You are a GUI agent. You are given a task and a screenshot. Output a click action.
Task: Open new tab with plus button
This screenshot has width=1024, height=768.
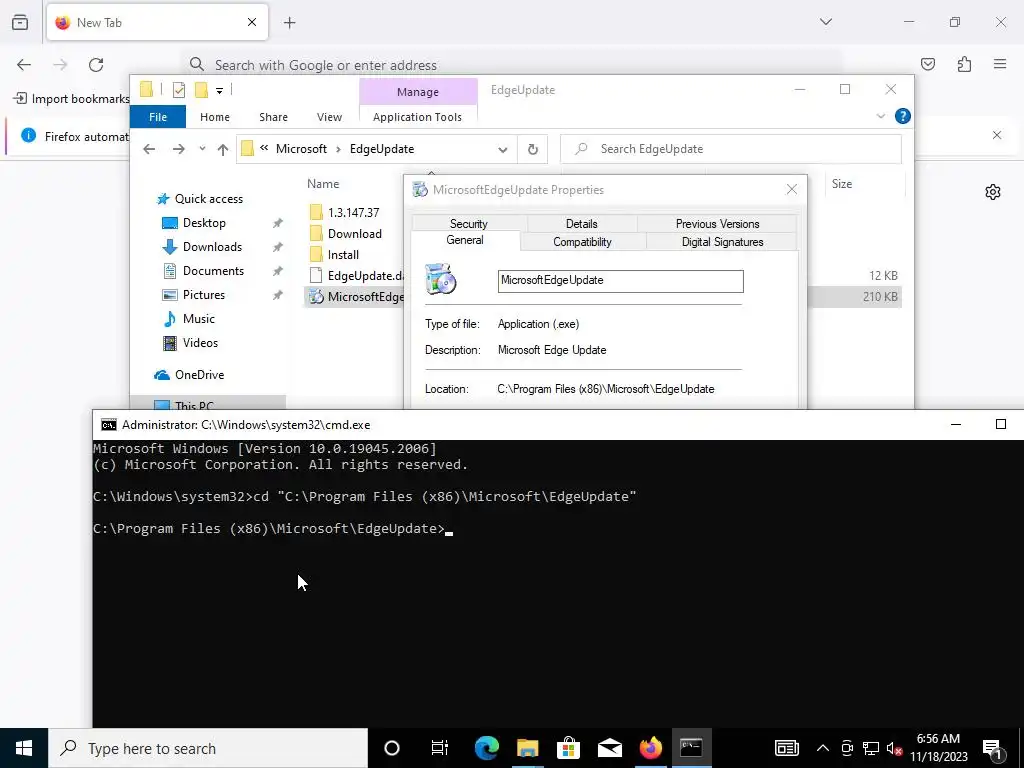[290, 23]
